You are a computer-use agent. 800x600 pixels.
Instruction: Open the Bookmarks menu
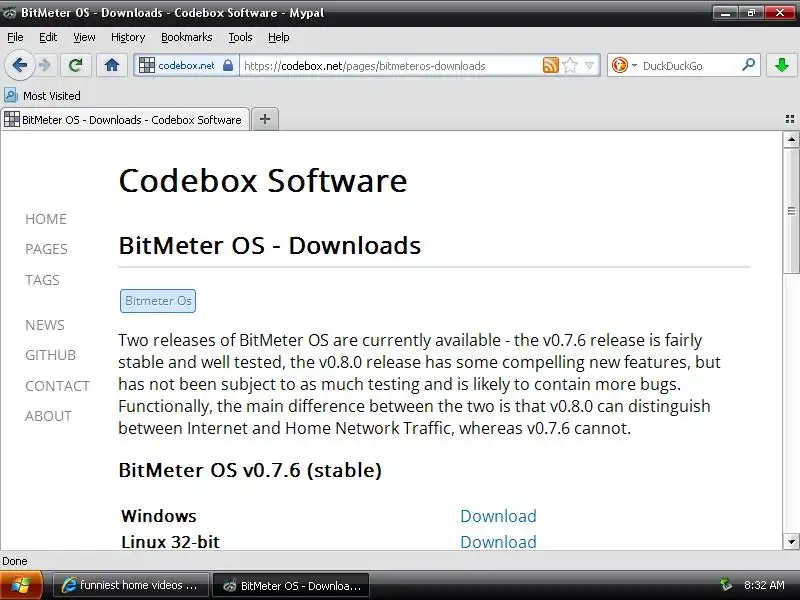pyautogui.click(x=187, y=37)
